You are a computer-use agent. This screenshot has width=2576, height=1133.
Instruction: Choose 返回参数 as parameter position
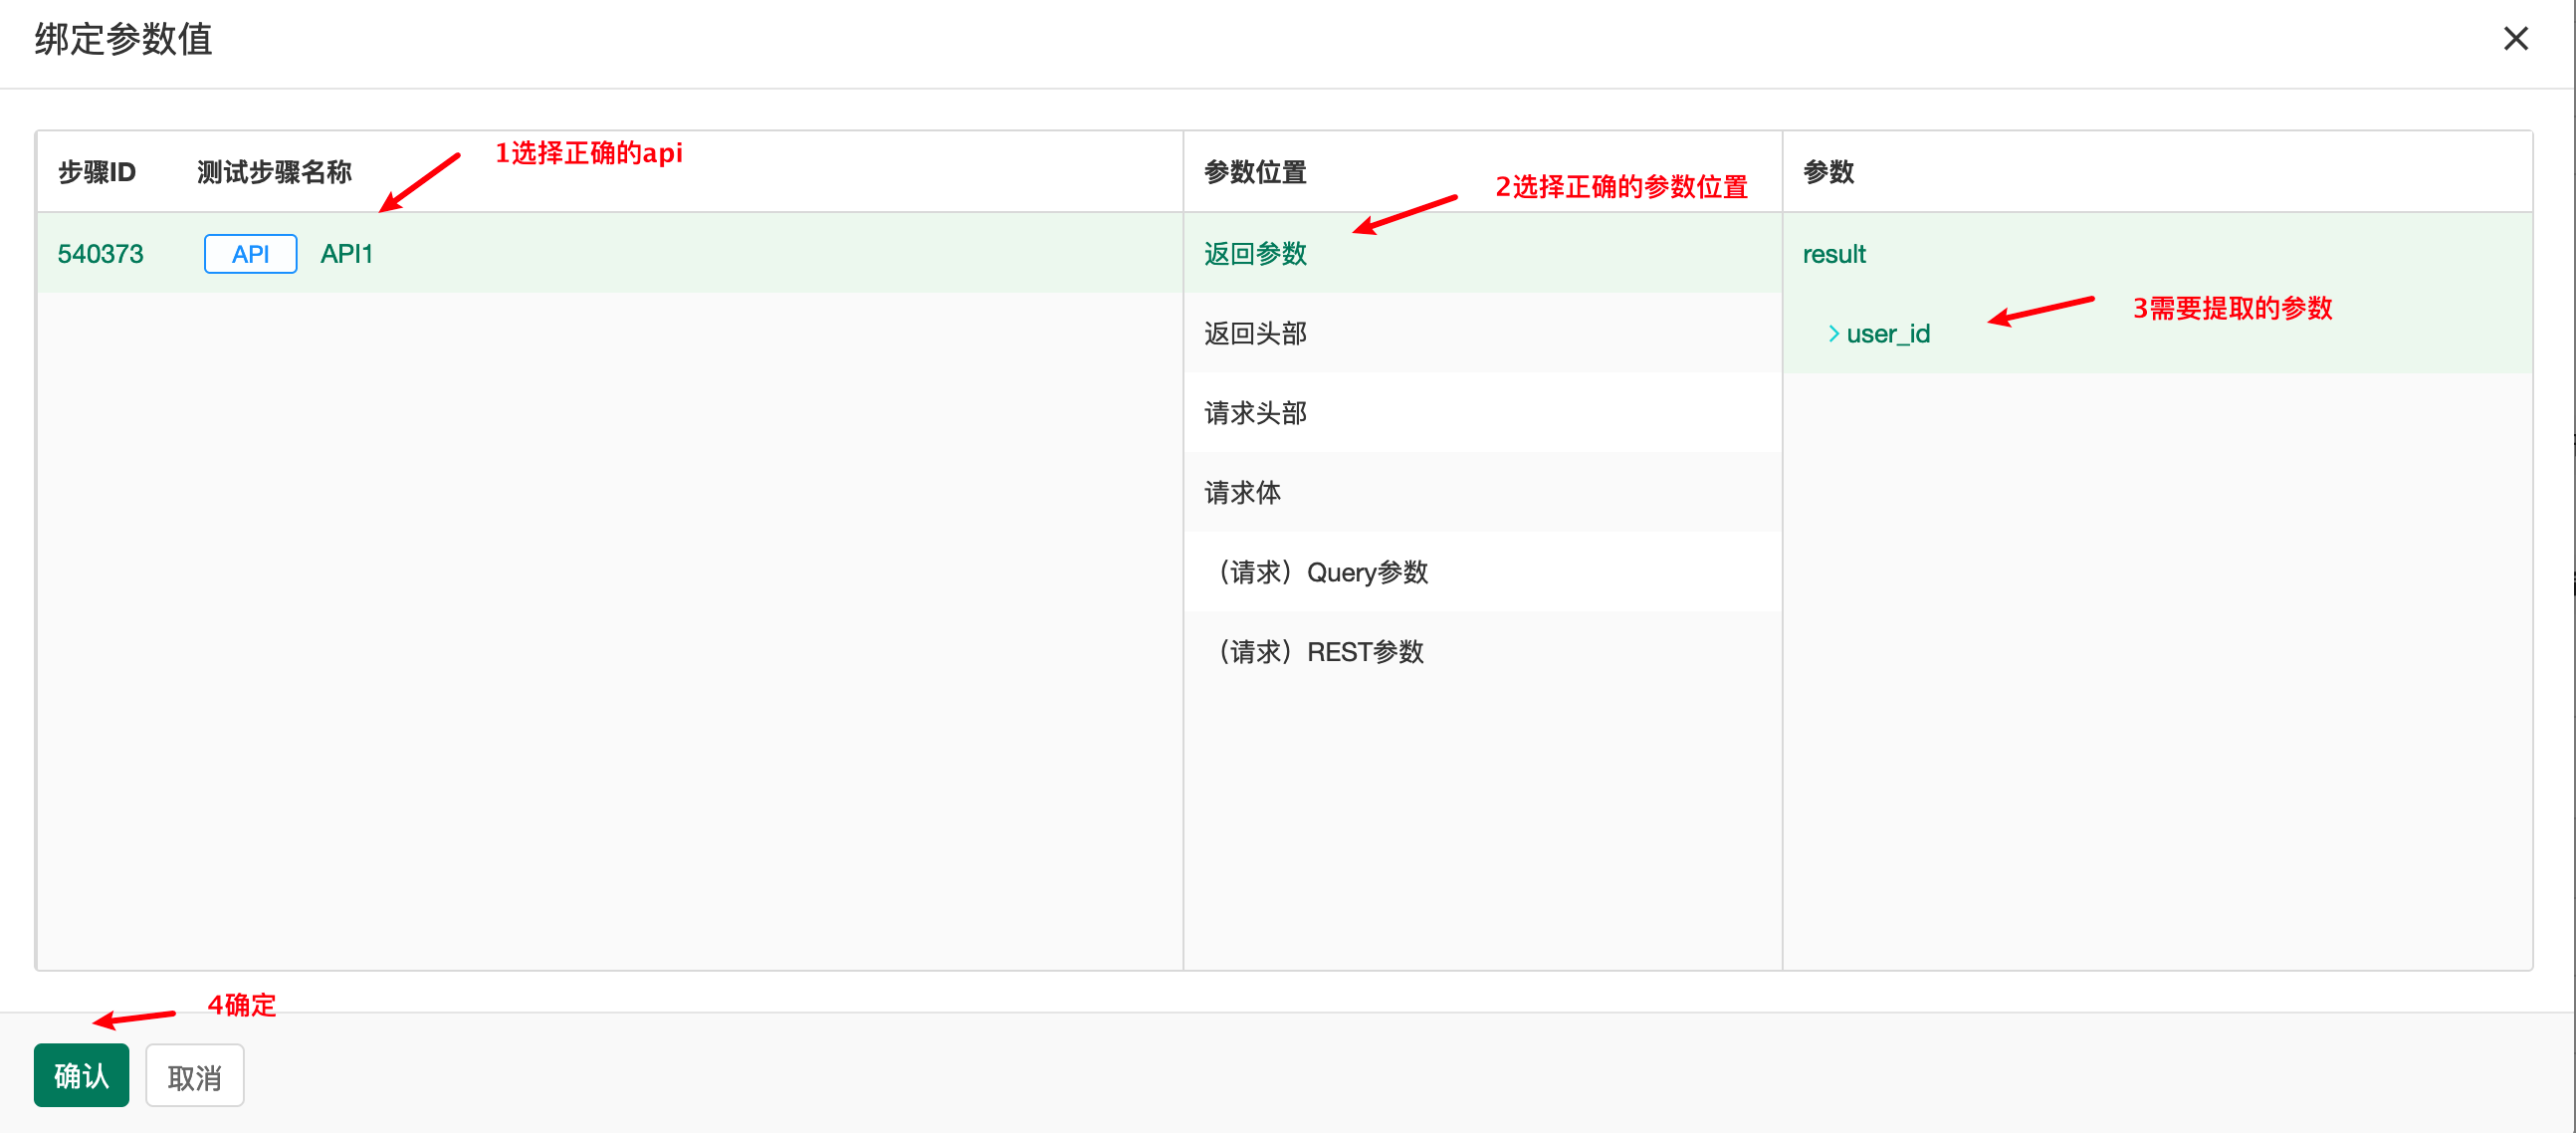(x=1255, y=254)
